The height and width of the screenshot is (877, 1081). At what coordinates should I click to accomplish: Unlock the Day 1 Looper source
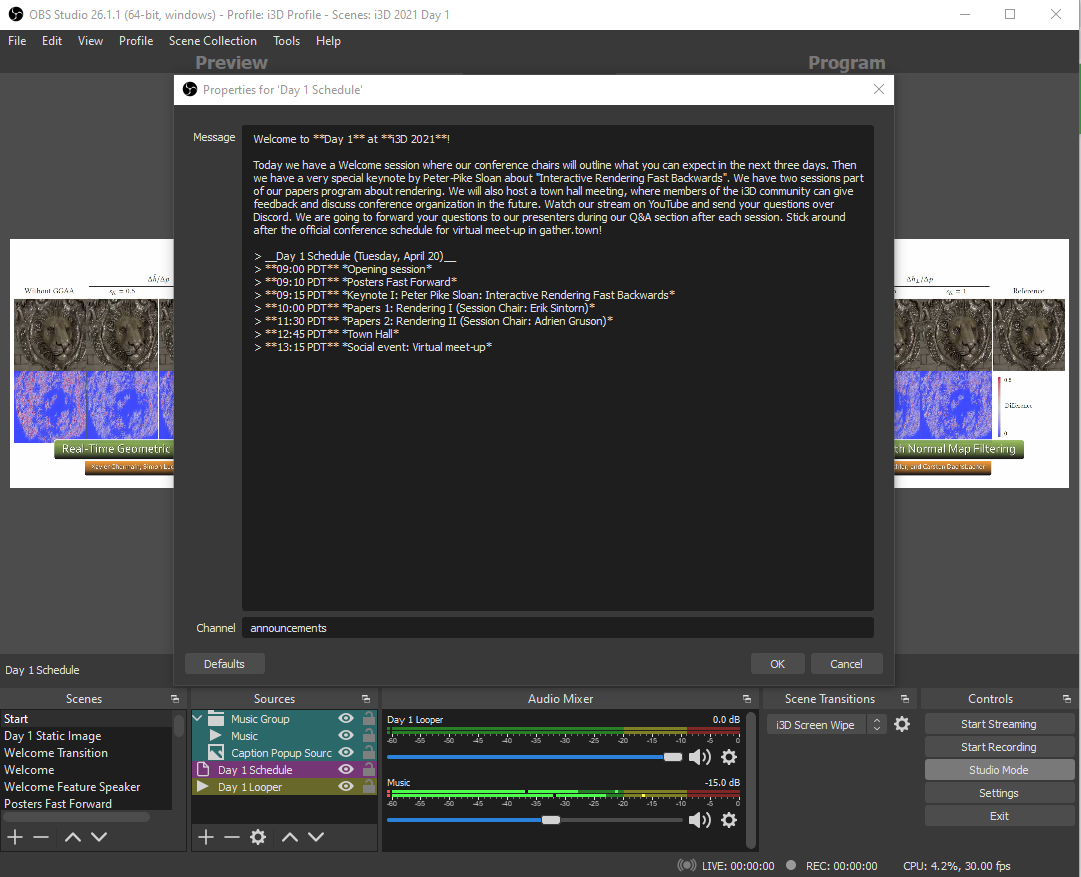point(369,787)
